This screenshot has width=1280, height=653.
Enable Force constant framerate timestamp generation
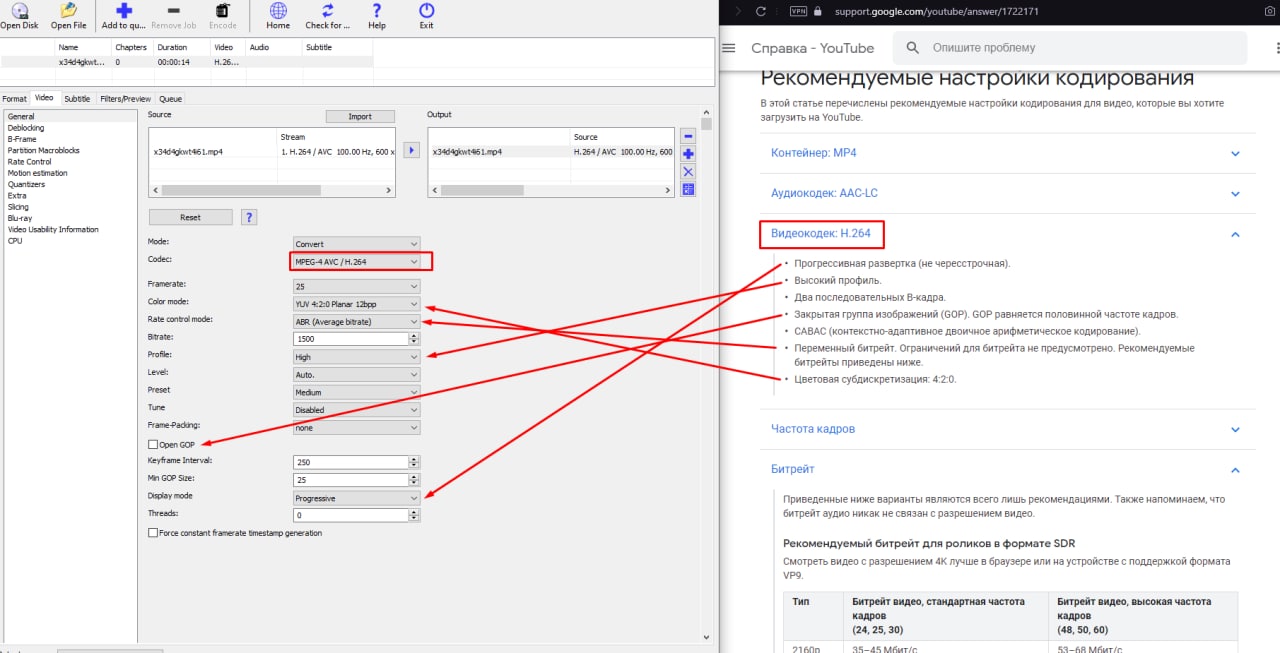click(x=153, y=533)
